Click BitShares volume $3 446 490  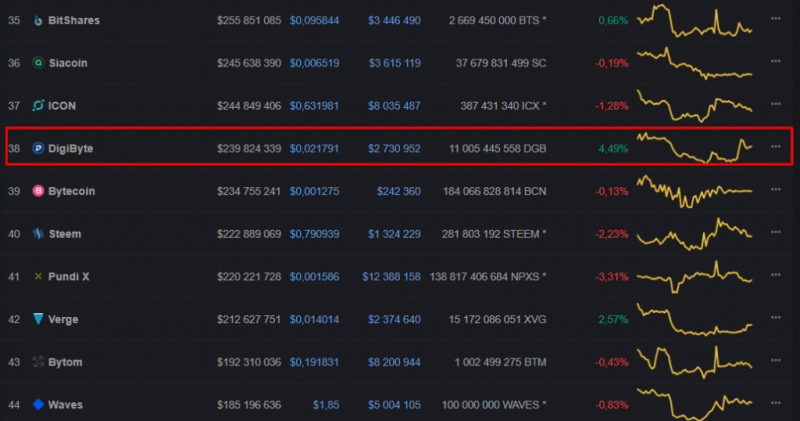click(x=394, y=20)
